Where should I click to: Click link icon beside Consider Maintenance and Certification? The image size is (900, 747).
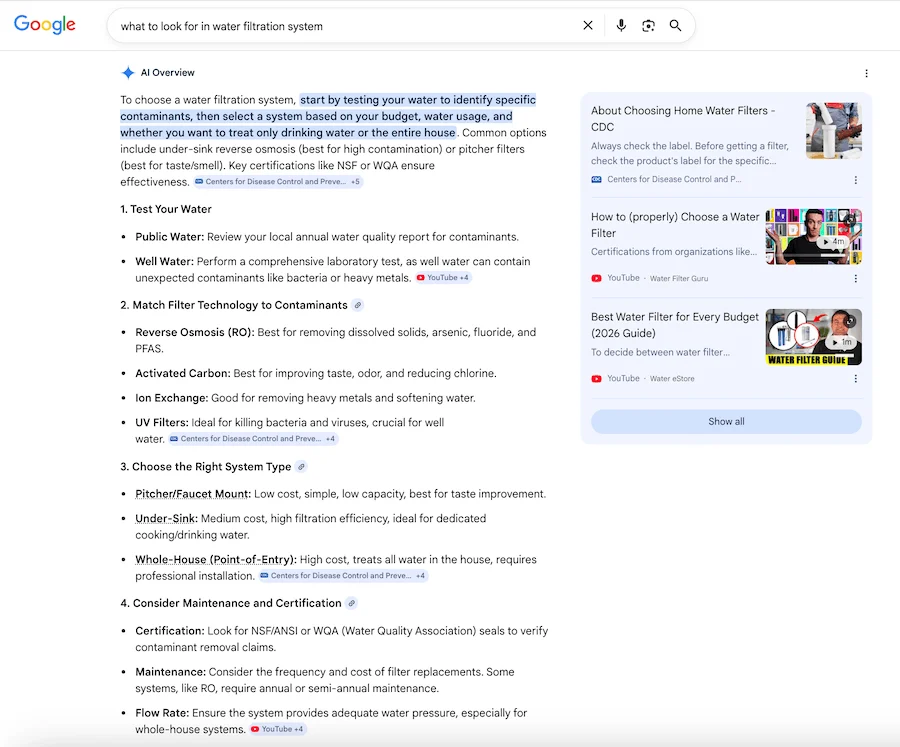click(x=351, y=603)
